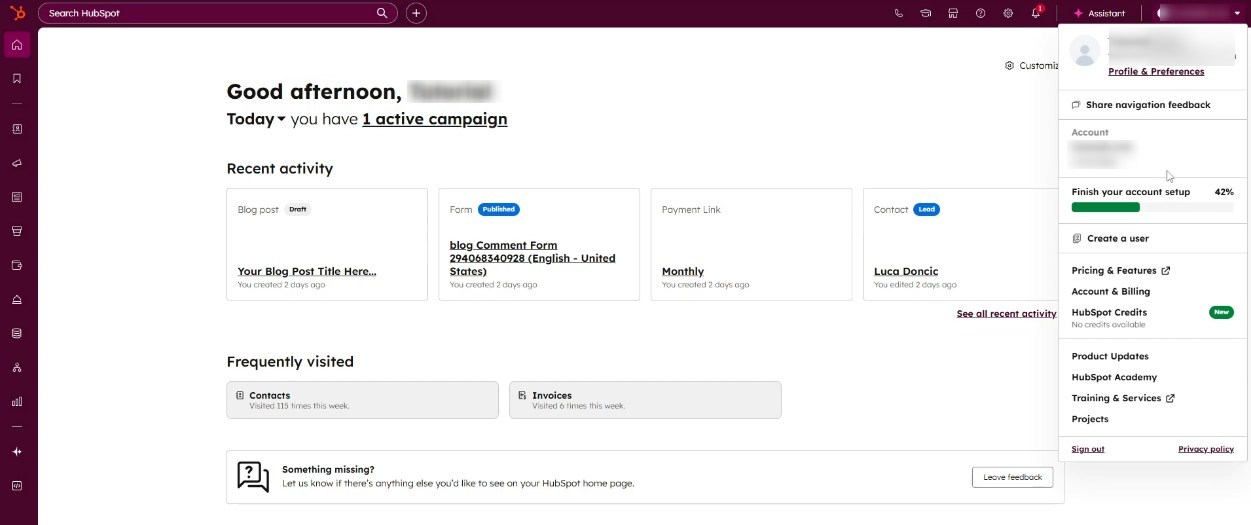This screenshot has height=525, width=1251.
Task: Click the New badge beside HubSpot Credits
Action: [1221, 313]
